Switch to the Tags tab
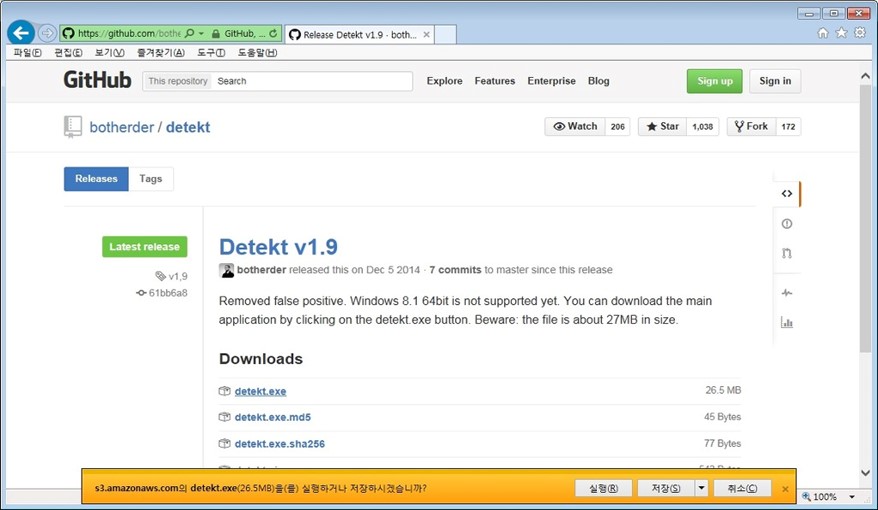Screen dimensions: 878x510 [151, 179]
